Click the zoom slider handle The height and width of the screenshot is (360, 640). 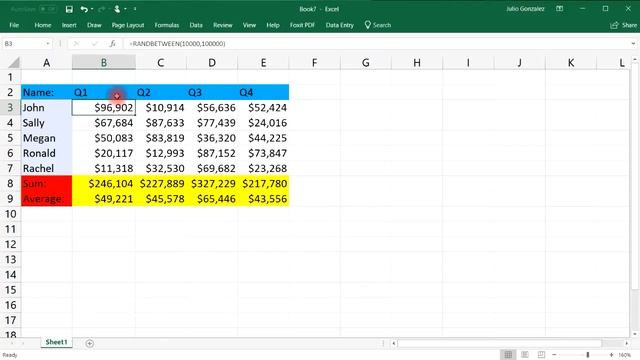(x=588, y=355)
